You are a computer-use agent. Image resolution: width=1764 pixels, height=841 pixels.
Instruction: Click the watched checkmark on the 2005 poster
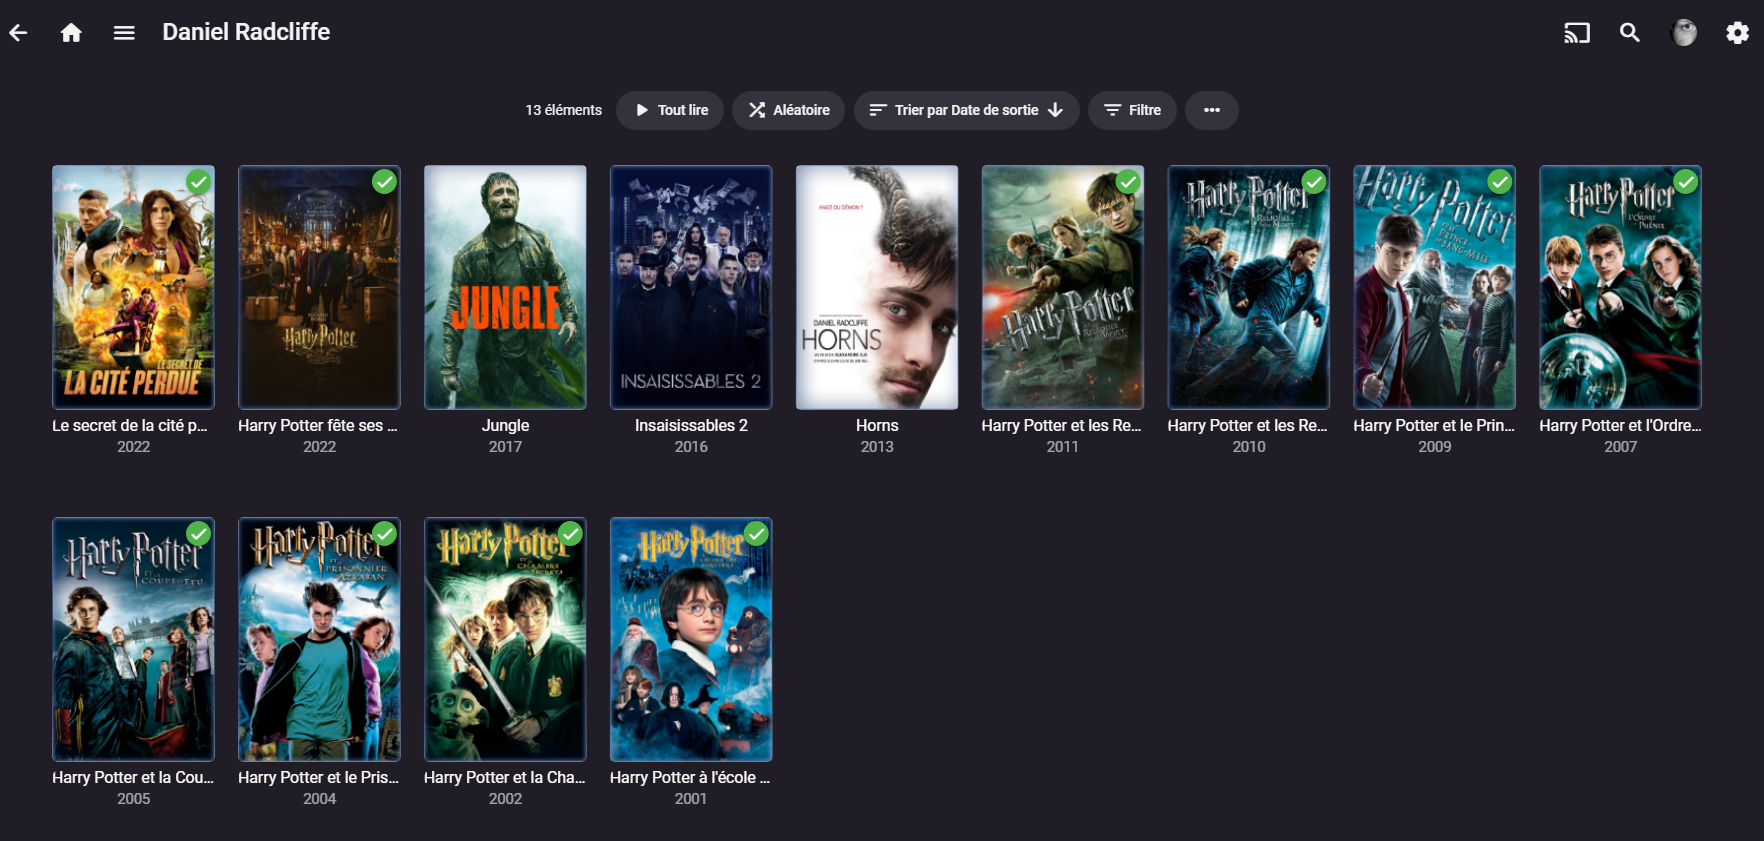[x=199, y=533]
